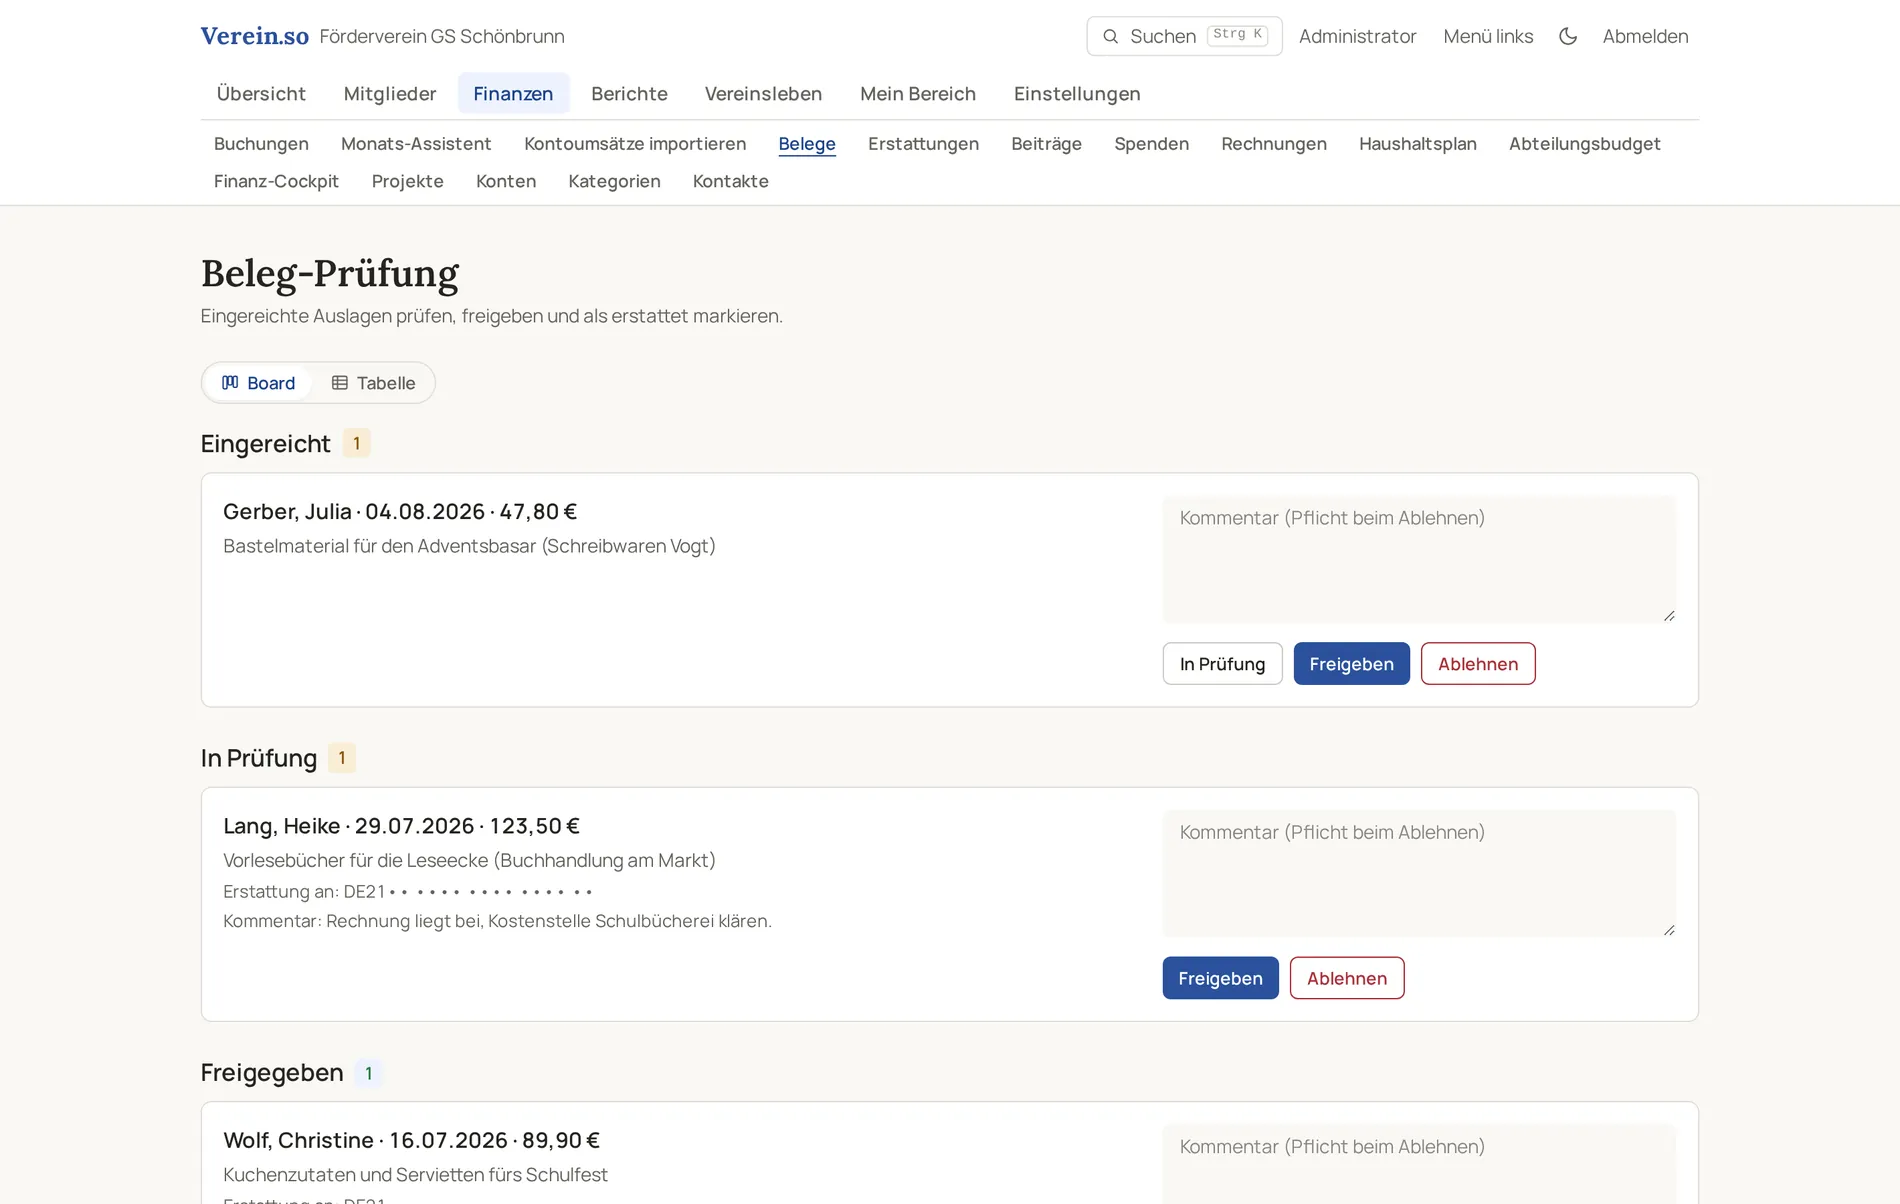Open Kontoumsätze importieren

tap(635, 144)
